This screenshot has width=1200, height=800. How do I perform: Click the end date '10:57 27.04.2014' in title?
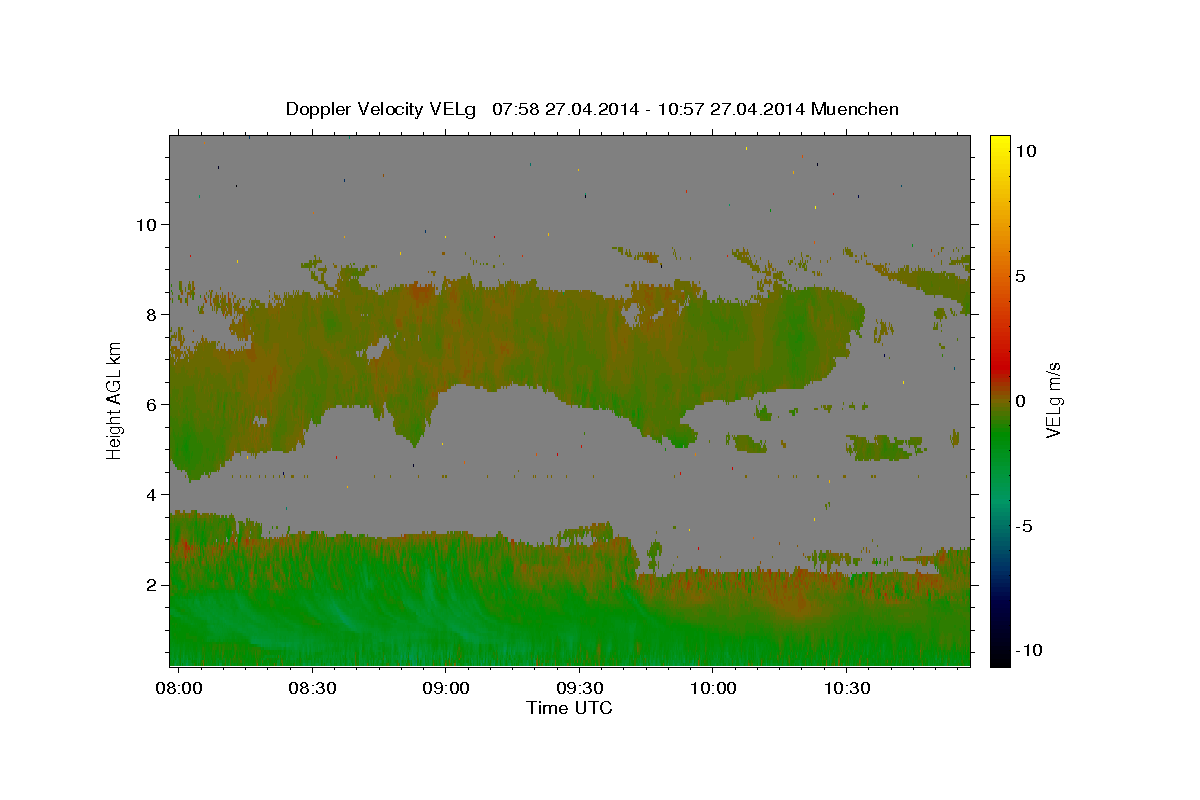tap(731, 110)
